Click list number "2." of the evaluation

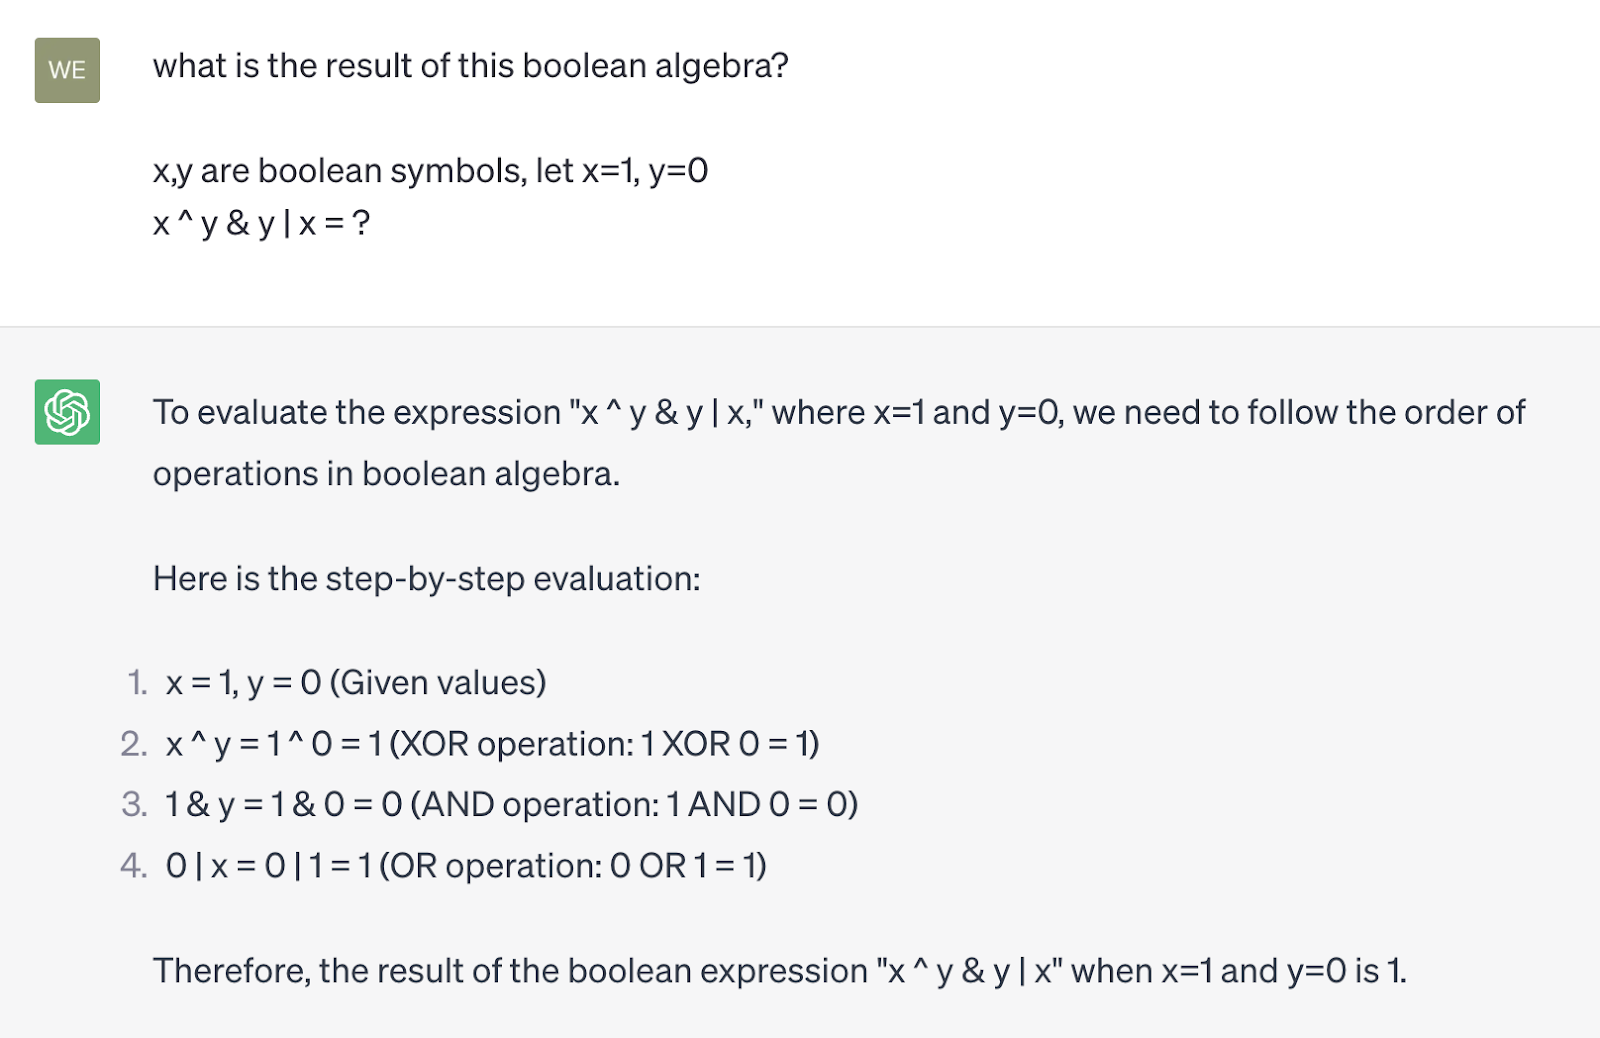(134, 744)
